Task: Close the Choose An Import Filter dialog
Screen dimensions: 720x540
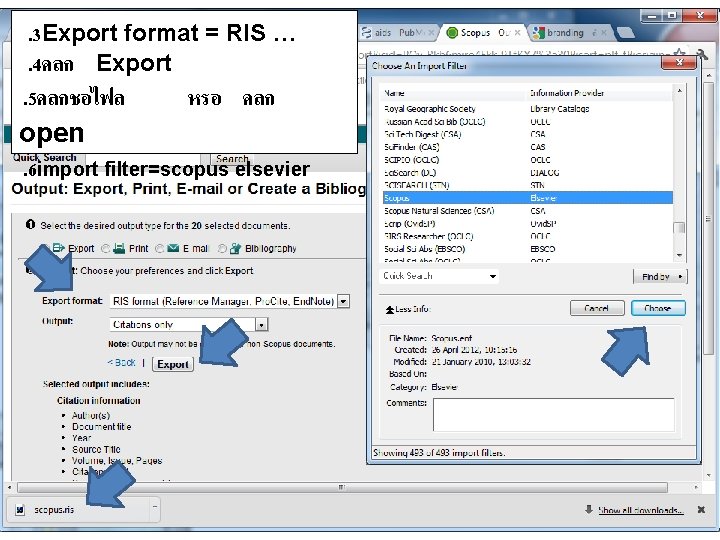Action: point(680,62)
